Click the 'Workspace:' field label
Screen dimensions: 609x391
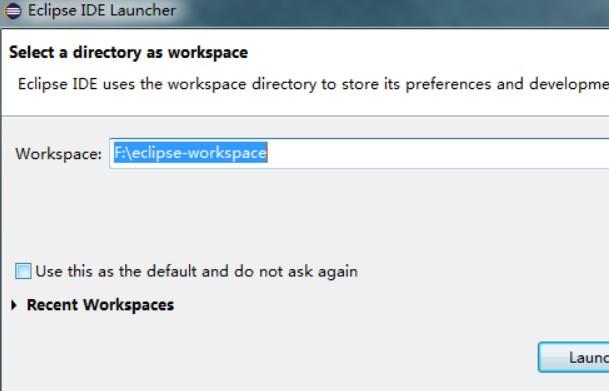[x=59, y=154]
